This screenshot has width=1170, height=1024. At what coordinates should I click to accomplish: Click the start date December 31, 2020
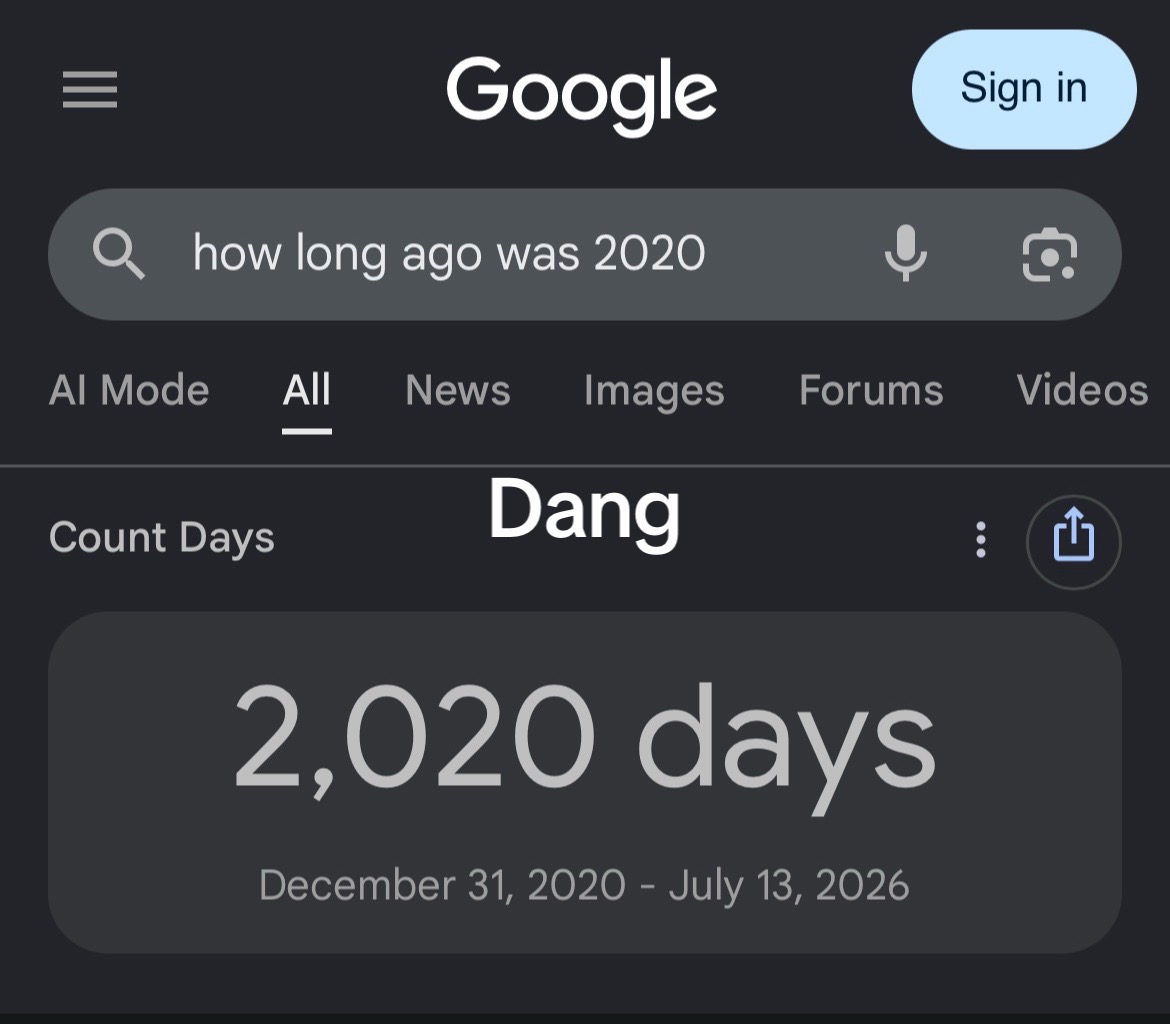click(442, 885)
